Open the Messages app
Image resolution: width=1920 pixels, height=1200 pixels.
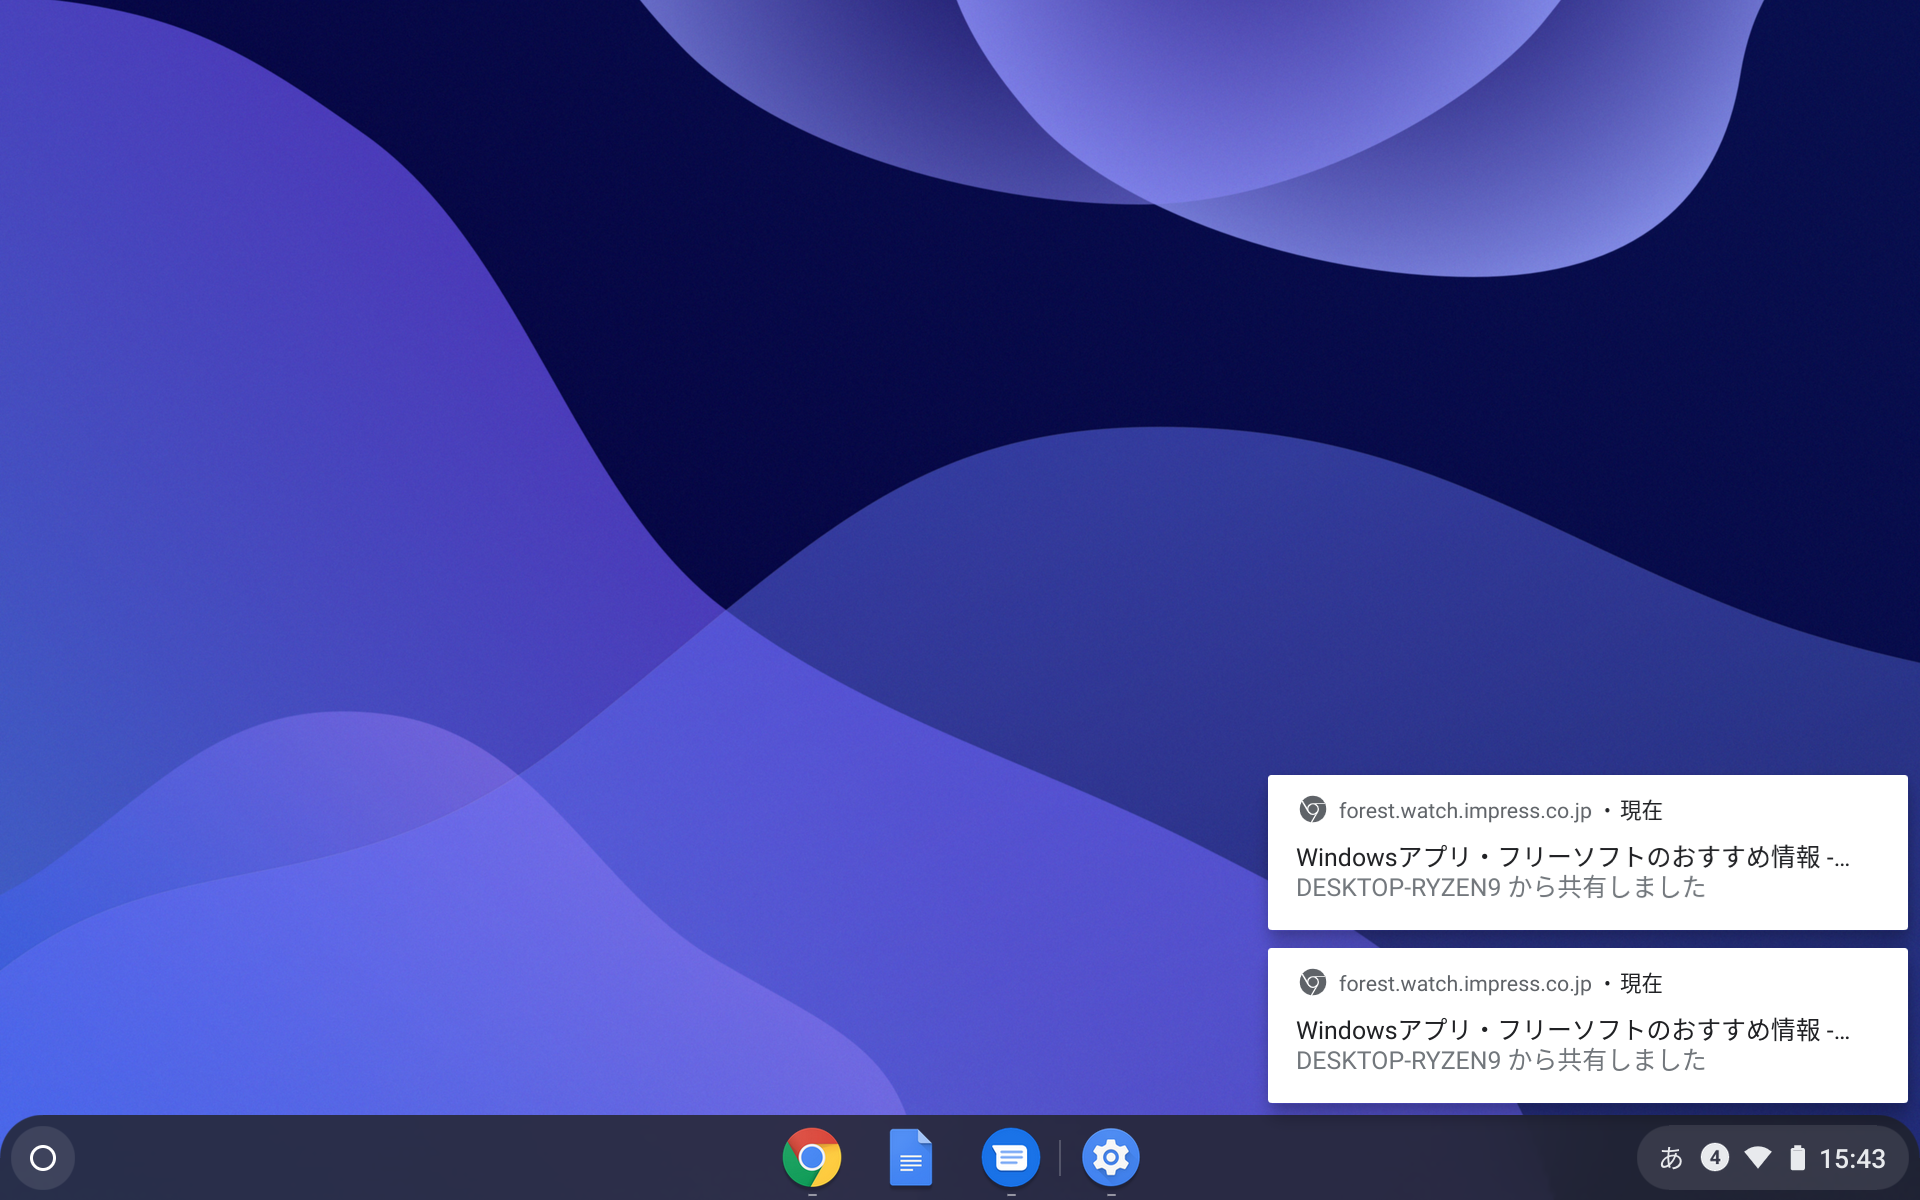pos(1011,1157)
